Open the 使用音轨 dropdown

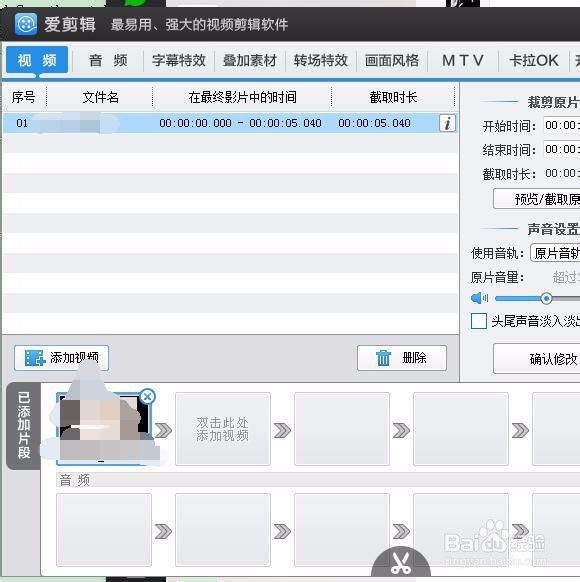(x=555, y=253)
